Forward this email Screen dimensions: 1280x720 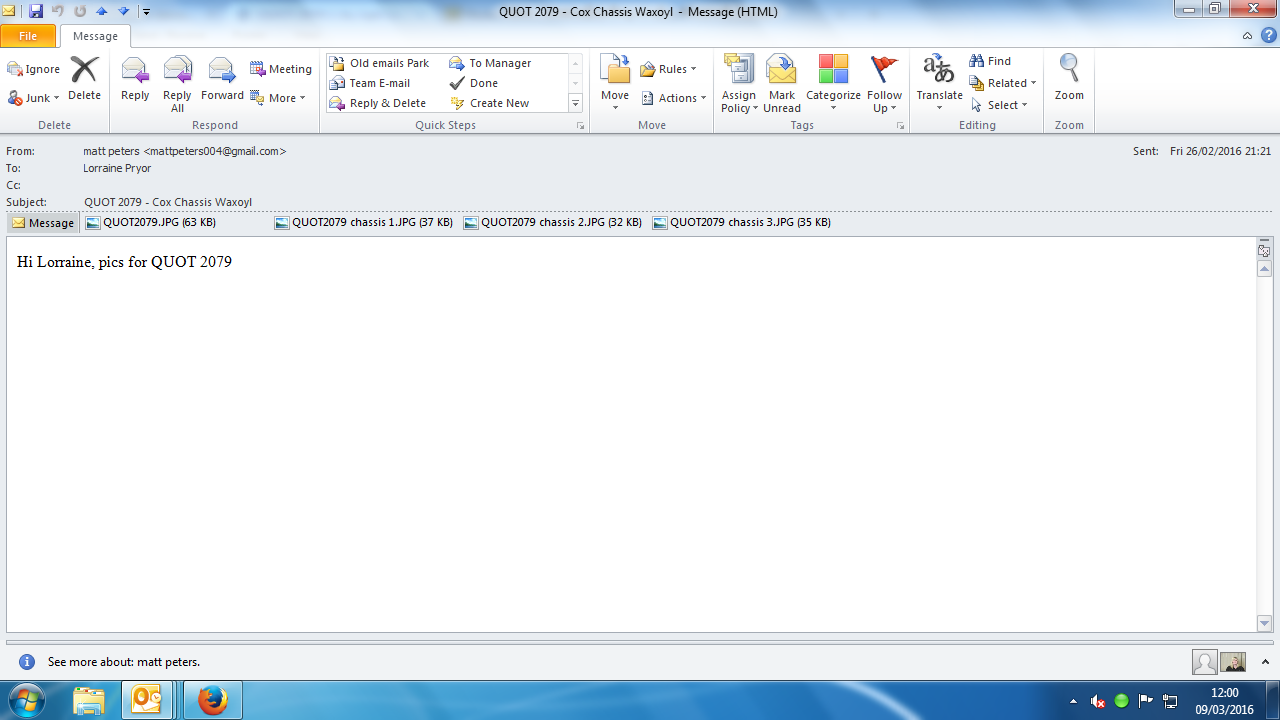222,79
